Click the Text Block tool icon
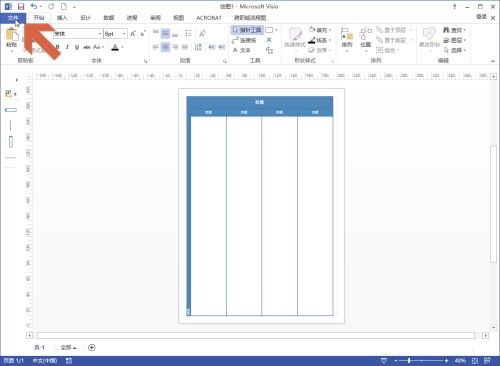The image size is (500, 366). (269, 50)
